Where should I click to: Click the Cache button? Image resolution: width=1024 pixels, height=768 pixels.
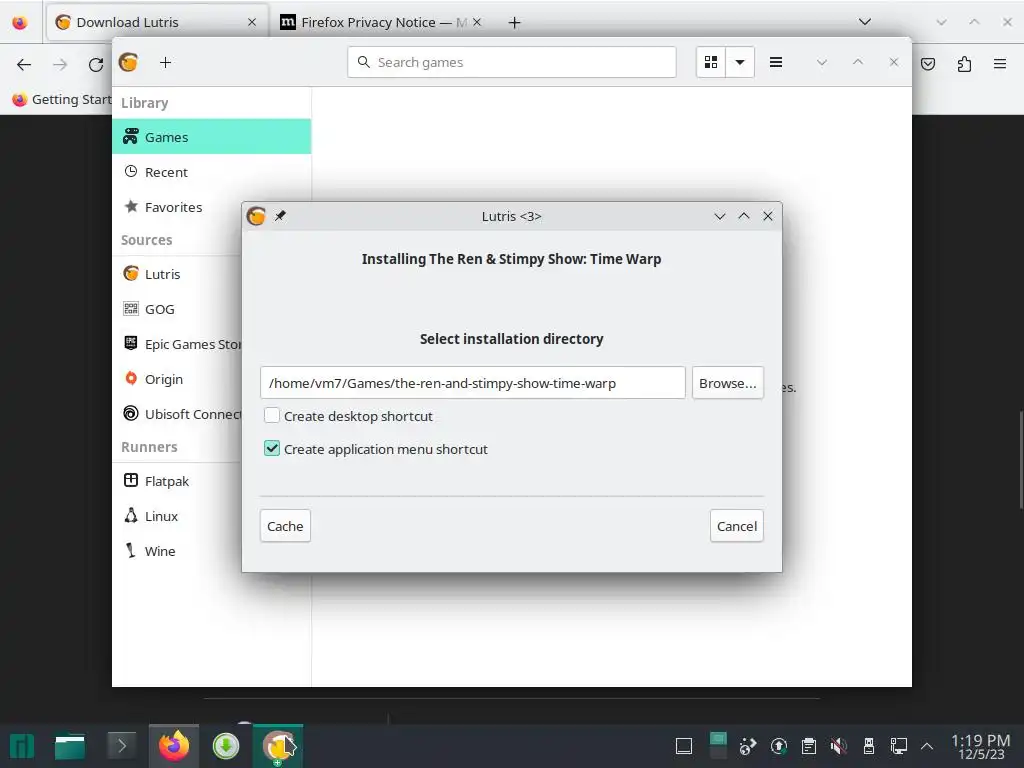point(285,526)
